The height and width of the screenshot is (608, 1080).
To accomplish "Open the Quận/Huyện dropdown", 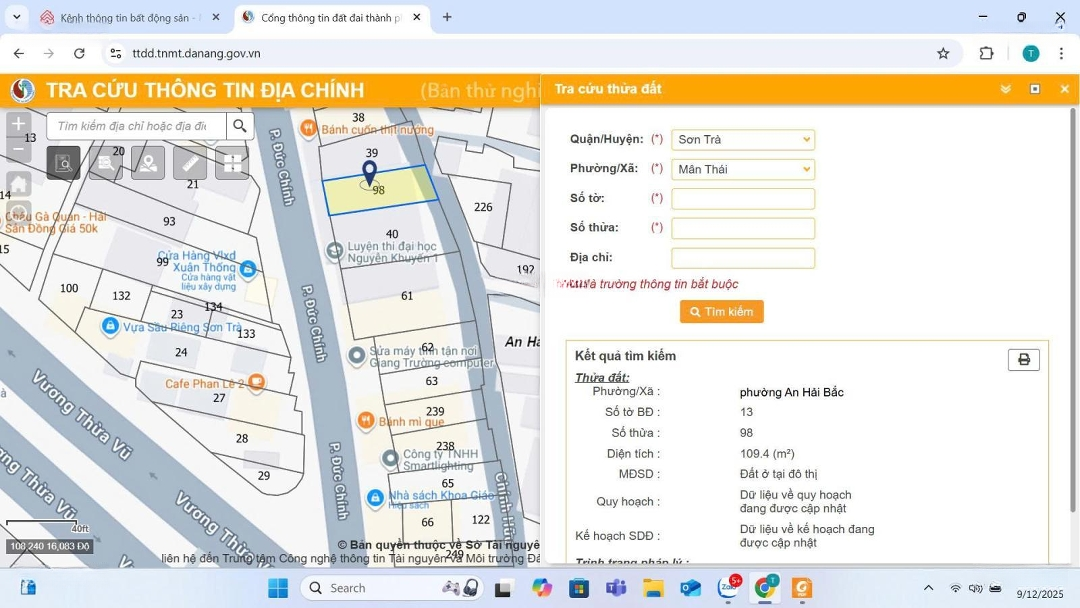I will 742,140.
